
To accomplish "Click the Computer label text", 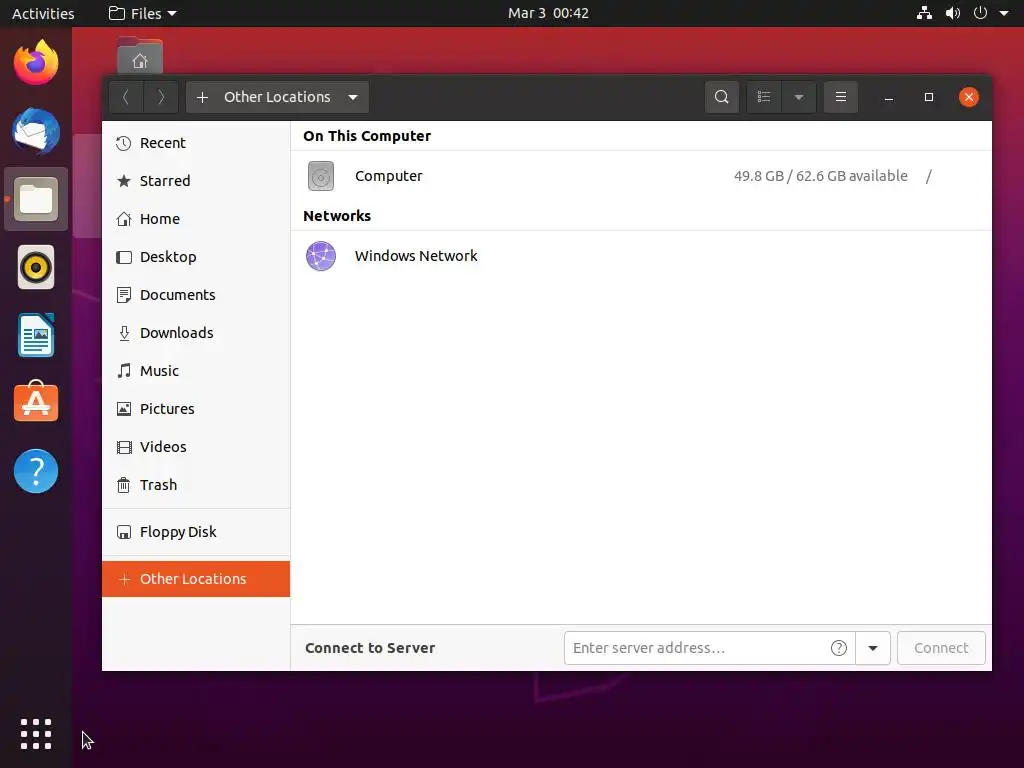I will pyautogui.click(x=389, y=176).
